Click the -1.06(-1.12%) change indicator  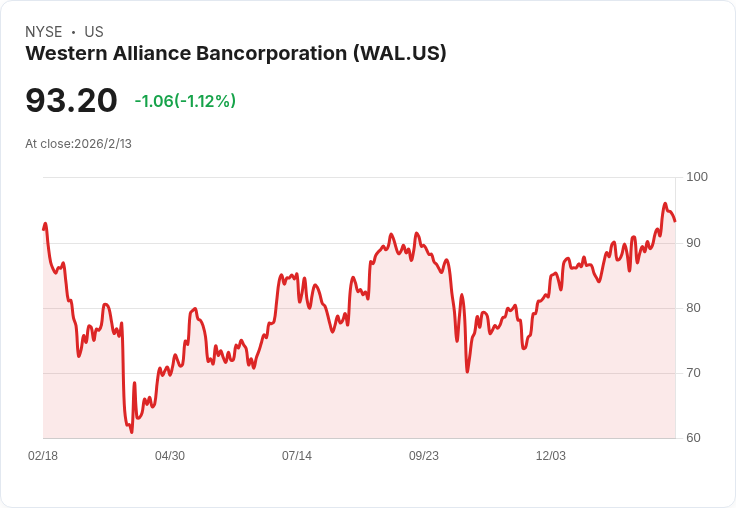[x=185, y=101]
